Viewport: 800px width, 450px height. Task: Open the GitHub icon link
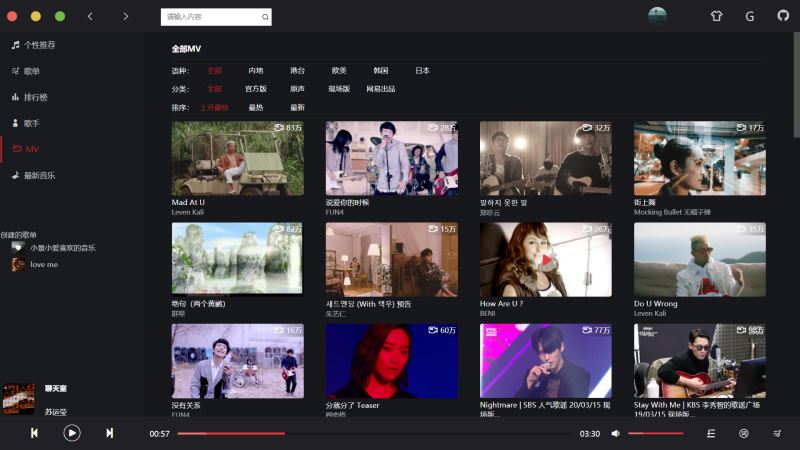click(x=783, y=16)
